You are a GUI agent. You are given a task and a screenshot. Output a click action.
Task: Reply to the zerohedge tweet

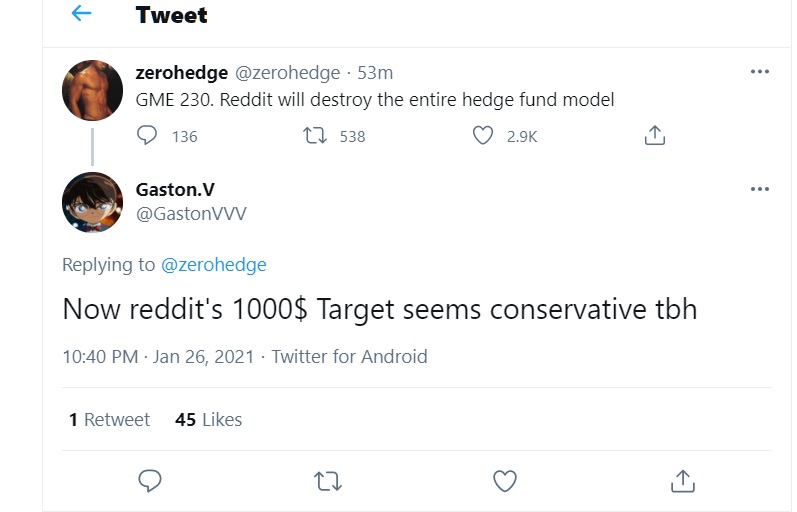pos(147,135)
